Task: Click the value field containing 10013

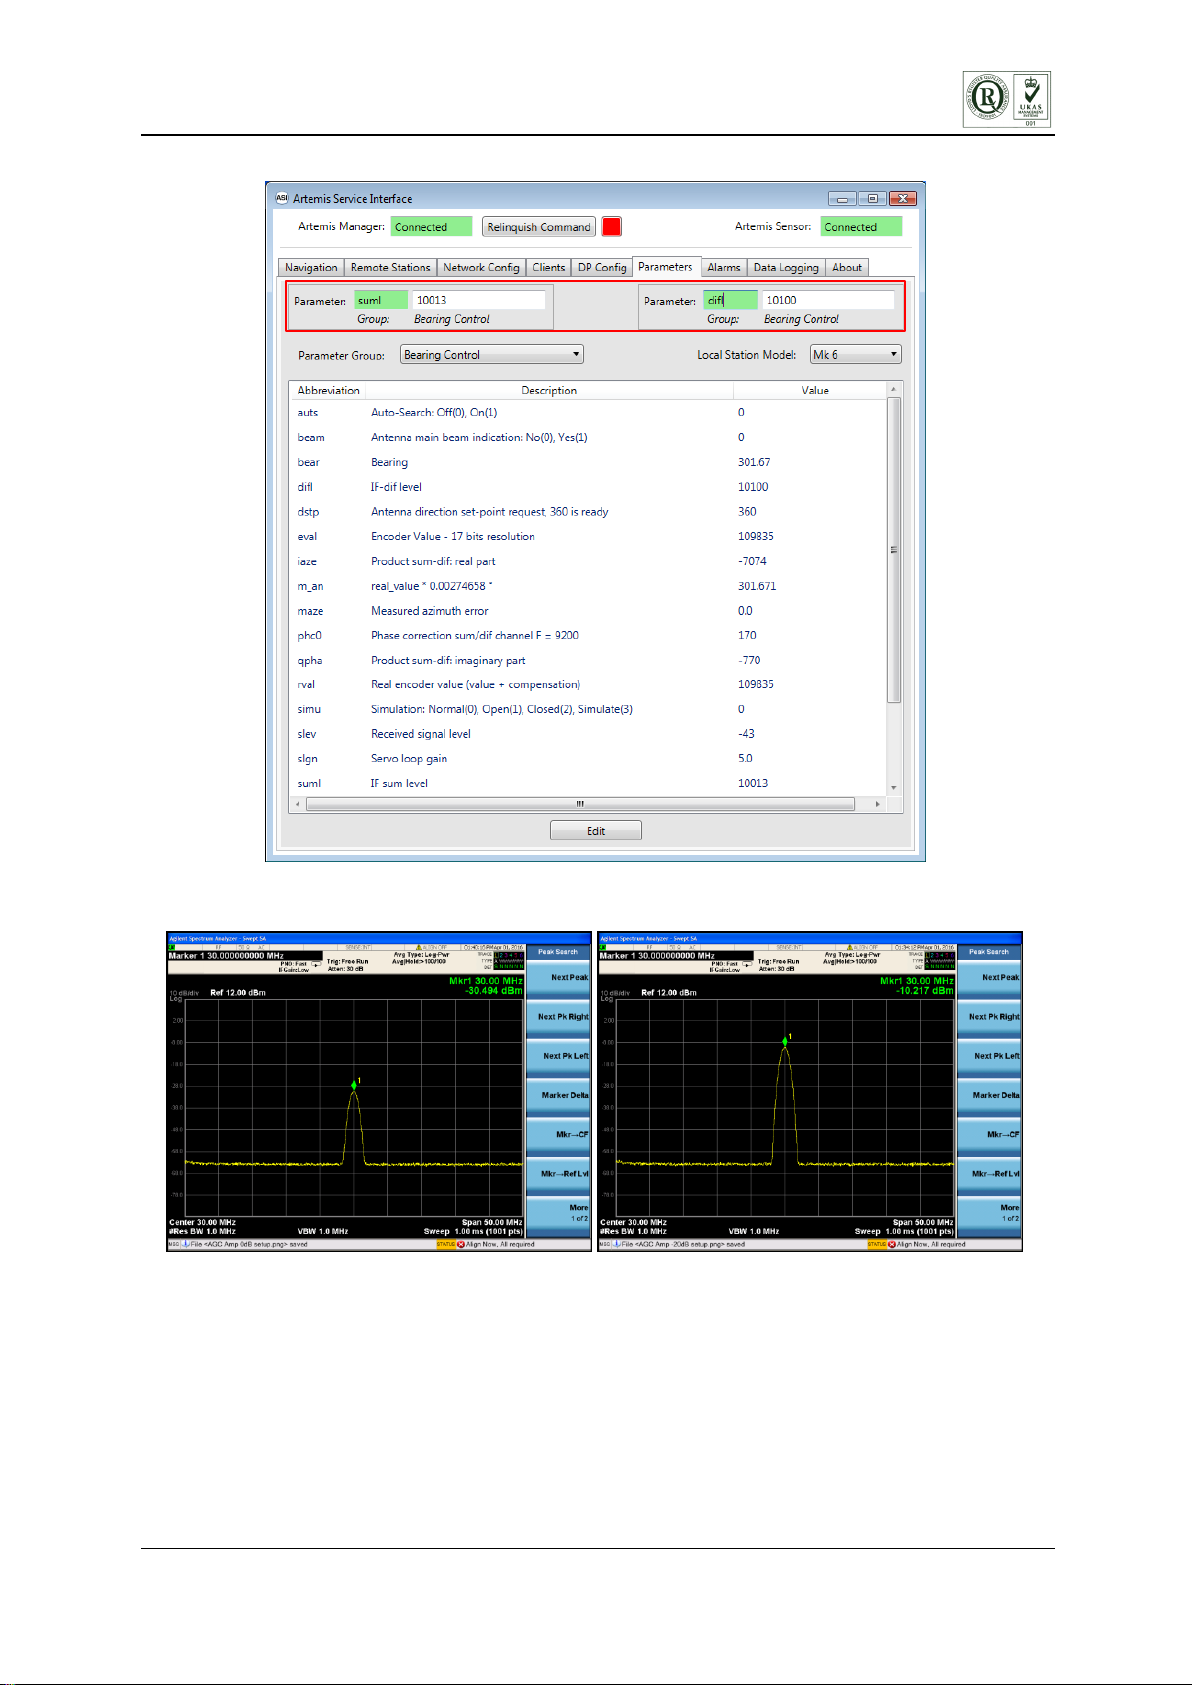Action: (480, 300)
